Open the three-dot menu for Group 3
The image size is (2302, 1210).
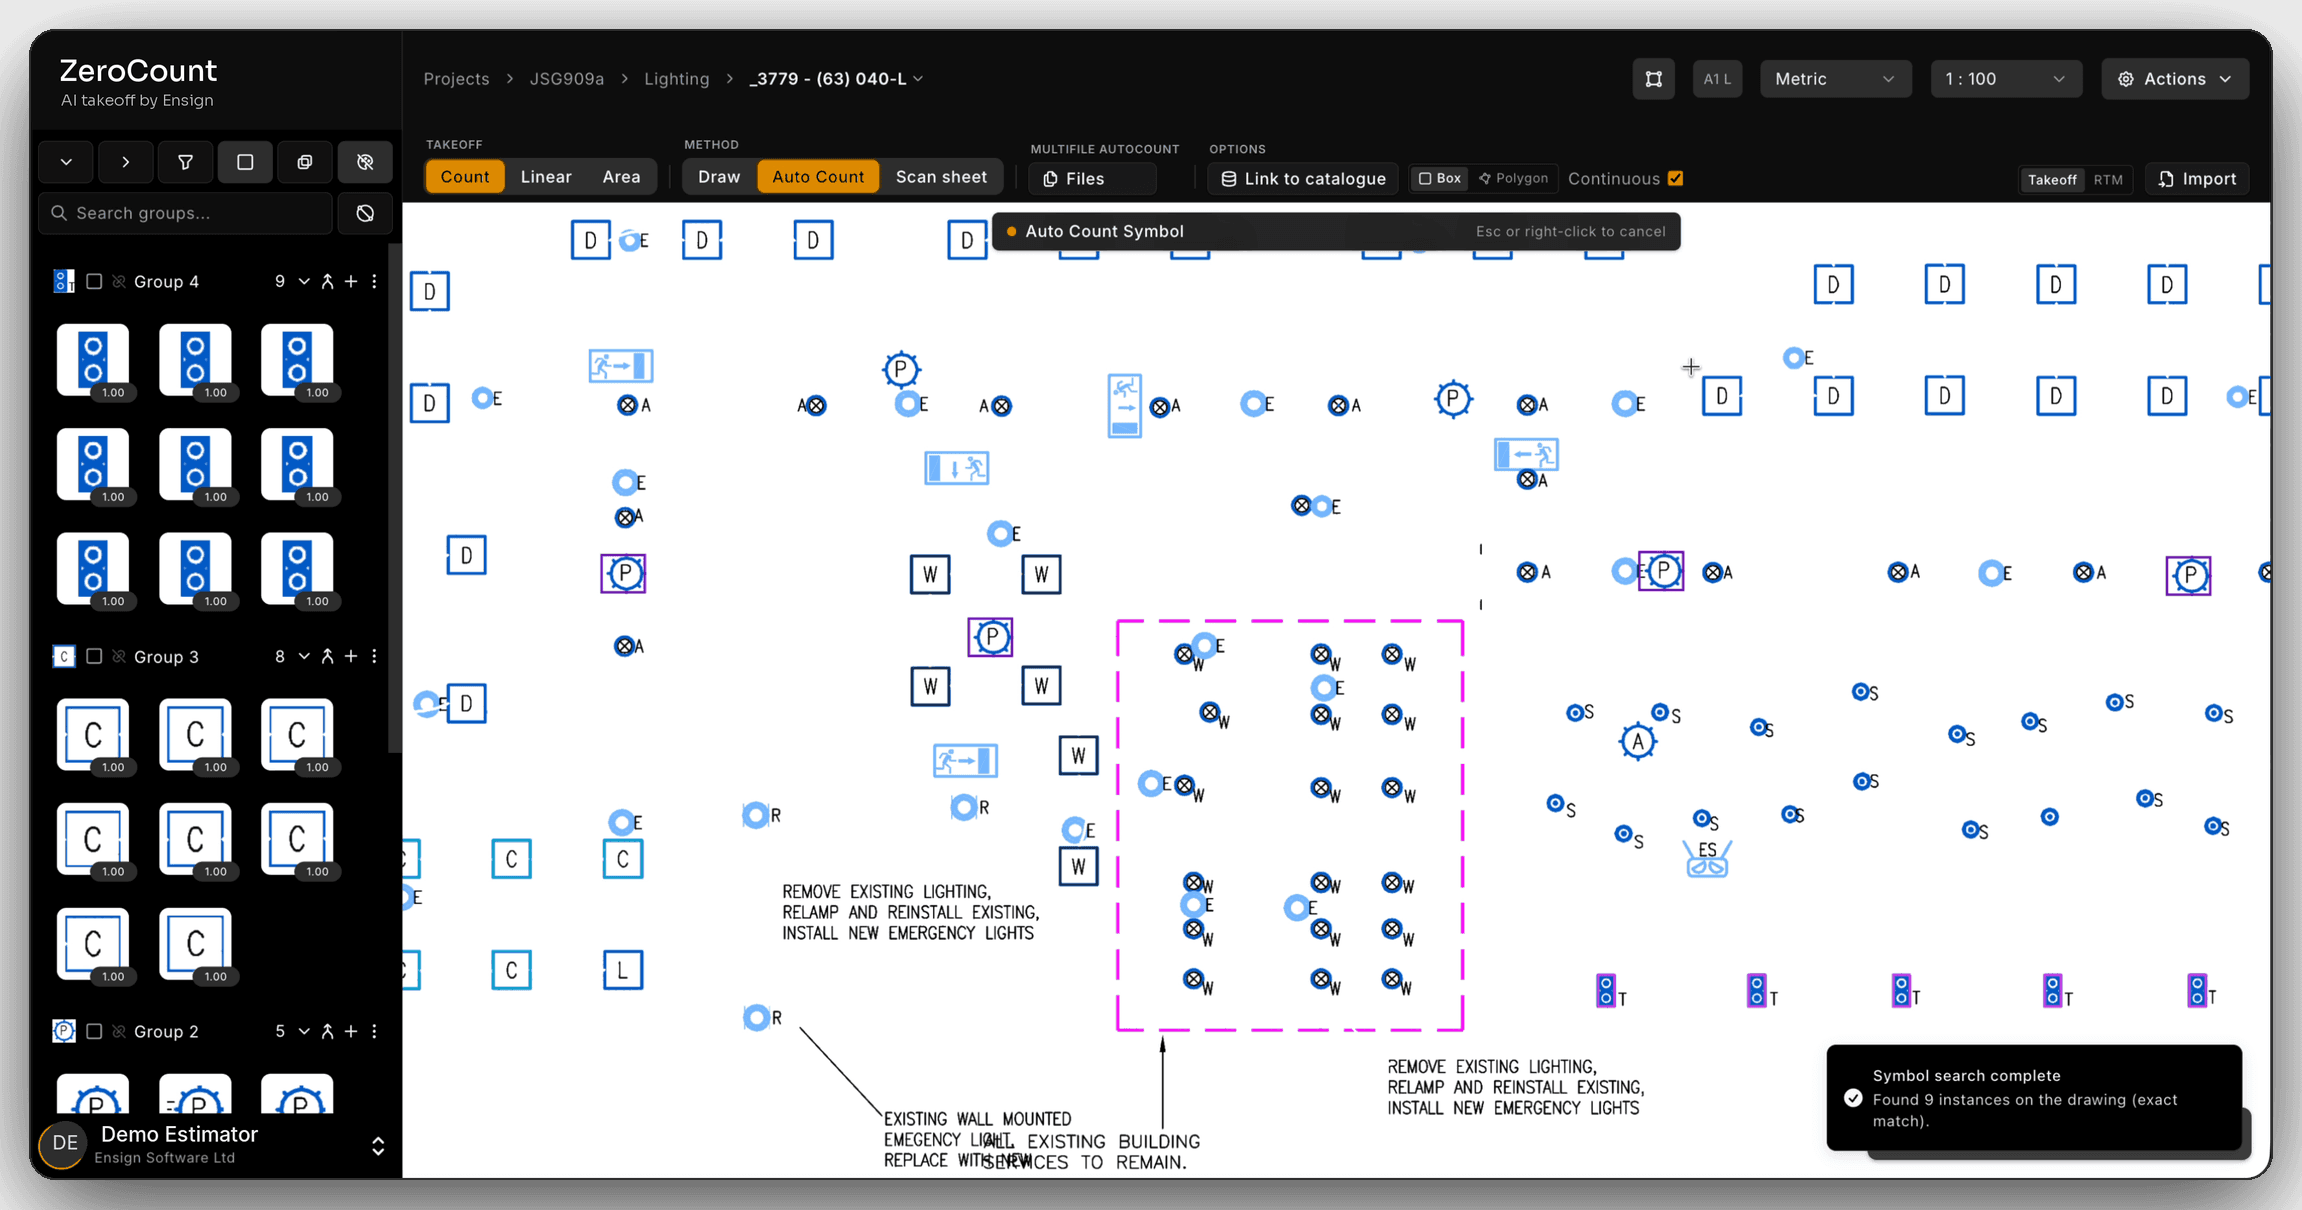coord(375,656)
